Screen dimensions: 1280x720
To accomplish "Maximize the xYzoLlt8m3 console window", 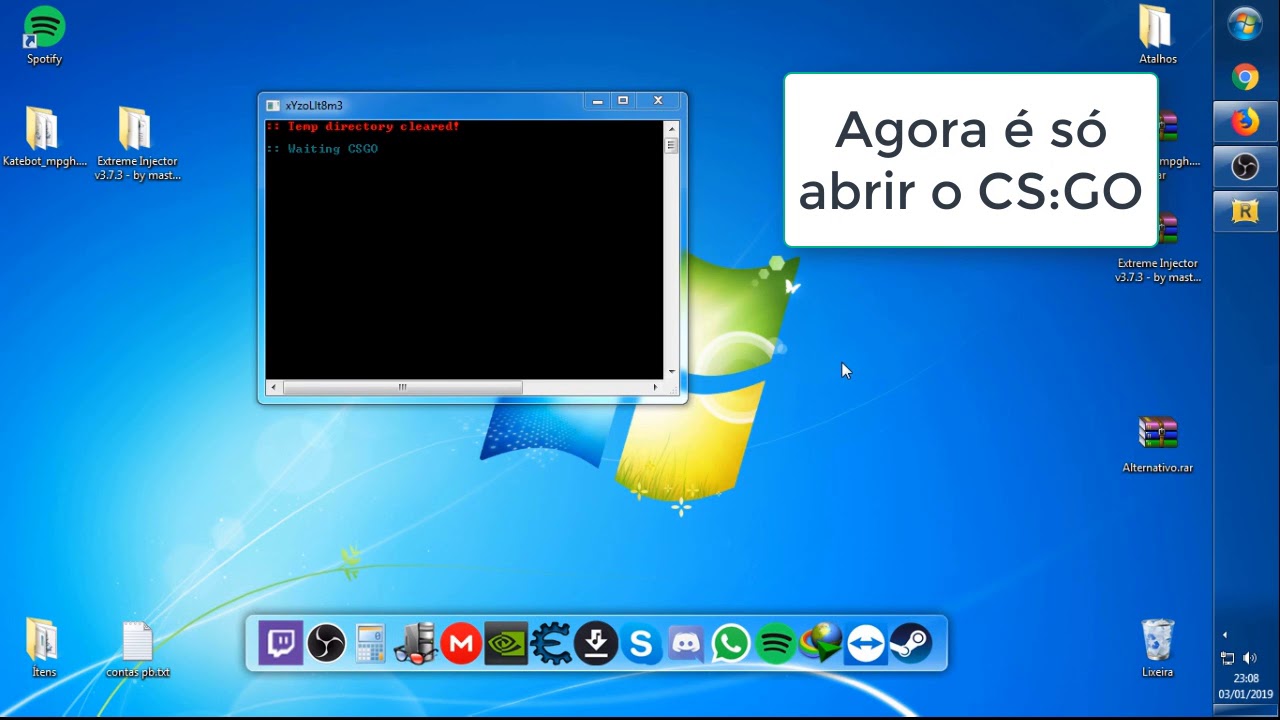I will click(623, 101).
